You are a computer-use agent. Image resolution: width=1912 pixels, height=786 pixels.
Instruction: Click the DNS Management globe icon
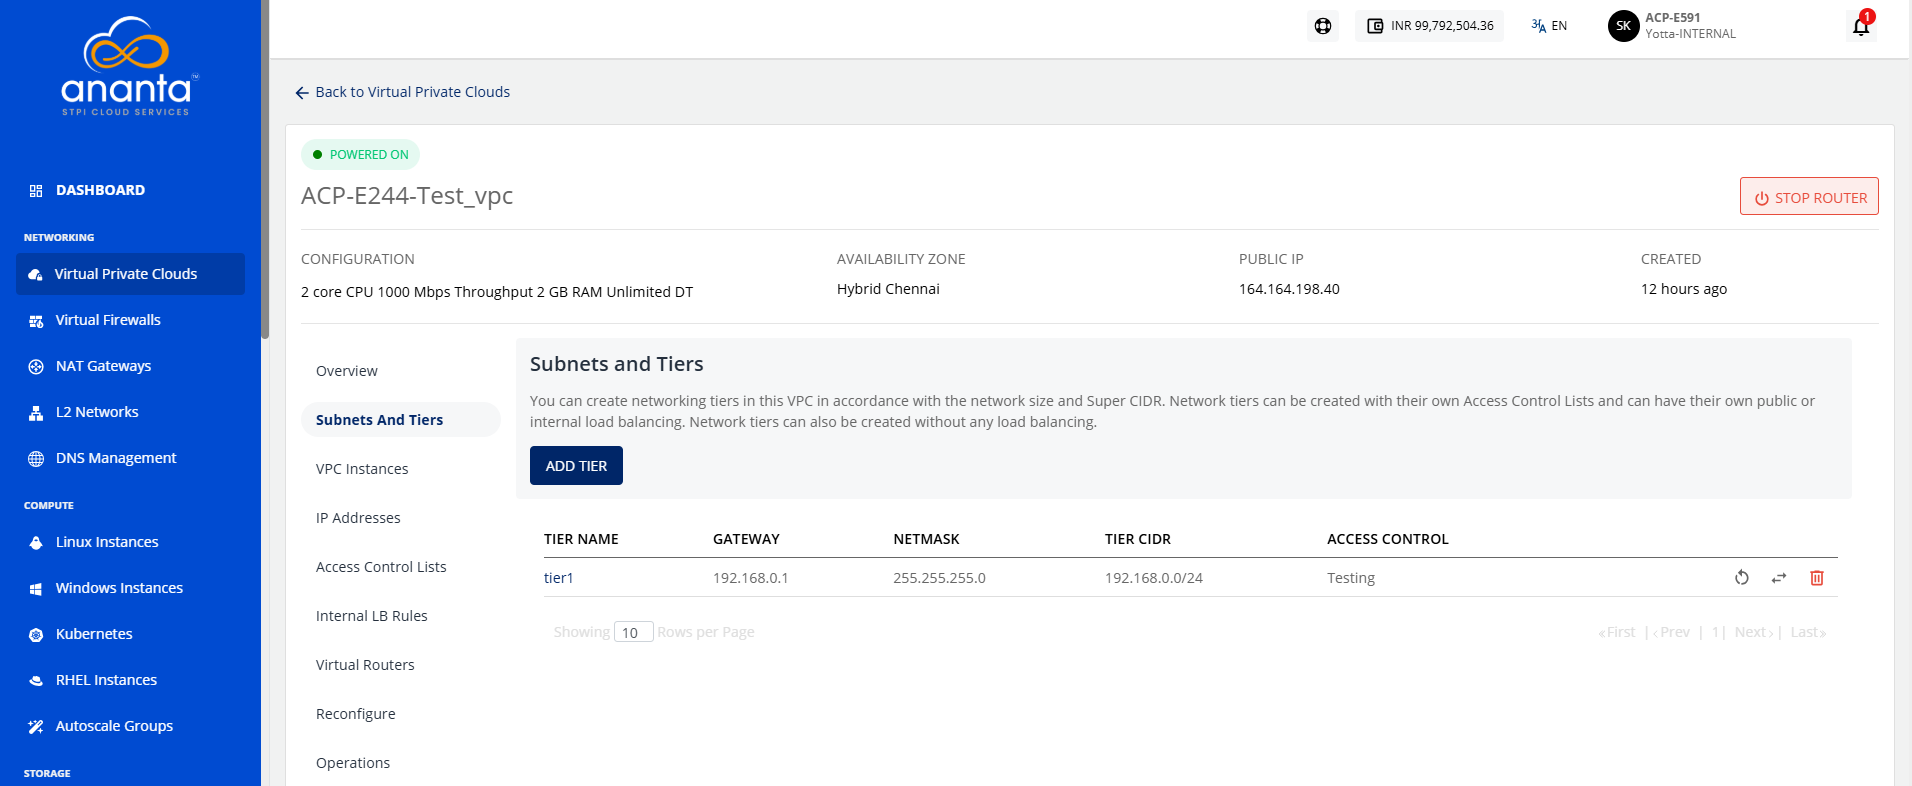point(36,458)
